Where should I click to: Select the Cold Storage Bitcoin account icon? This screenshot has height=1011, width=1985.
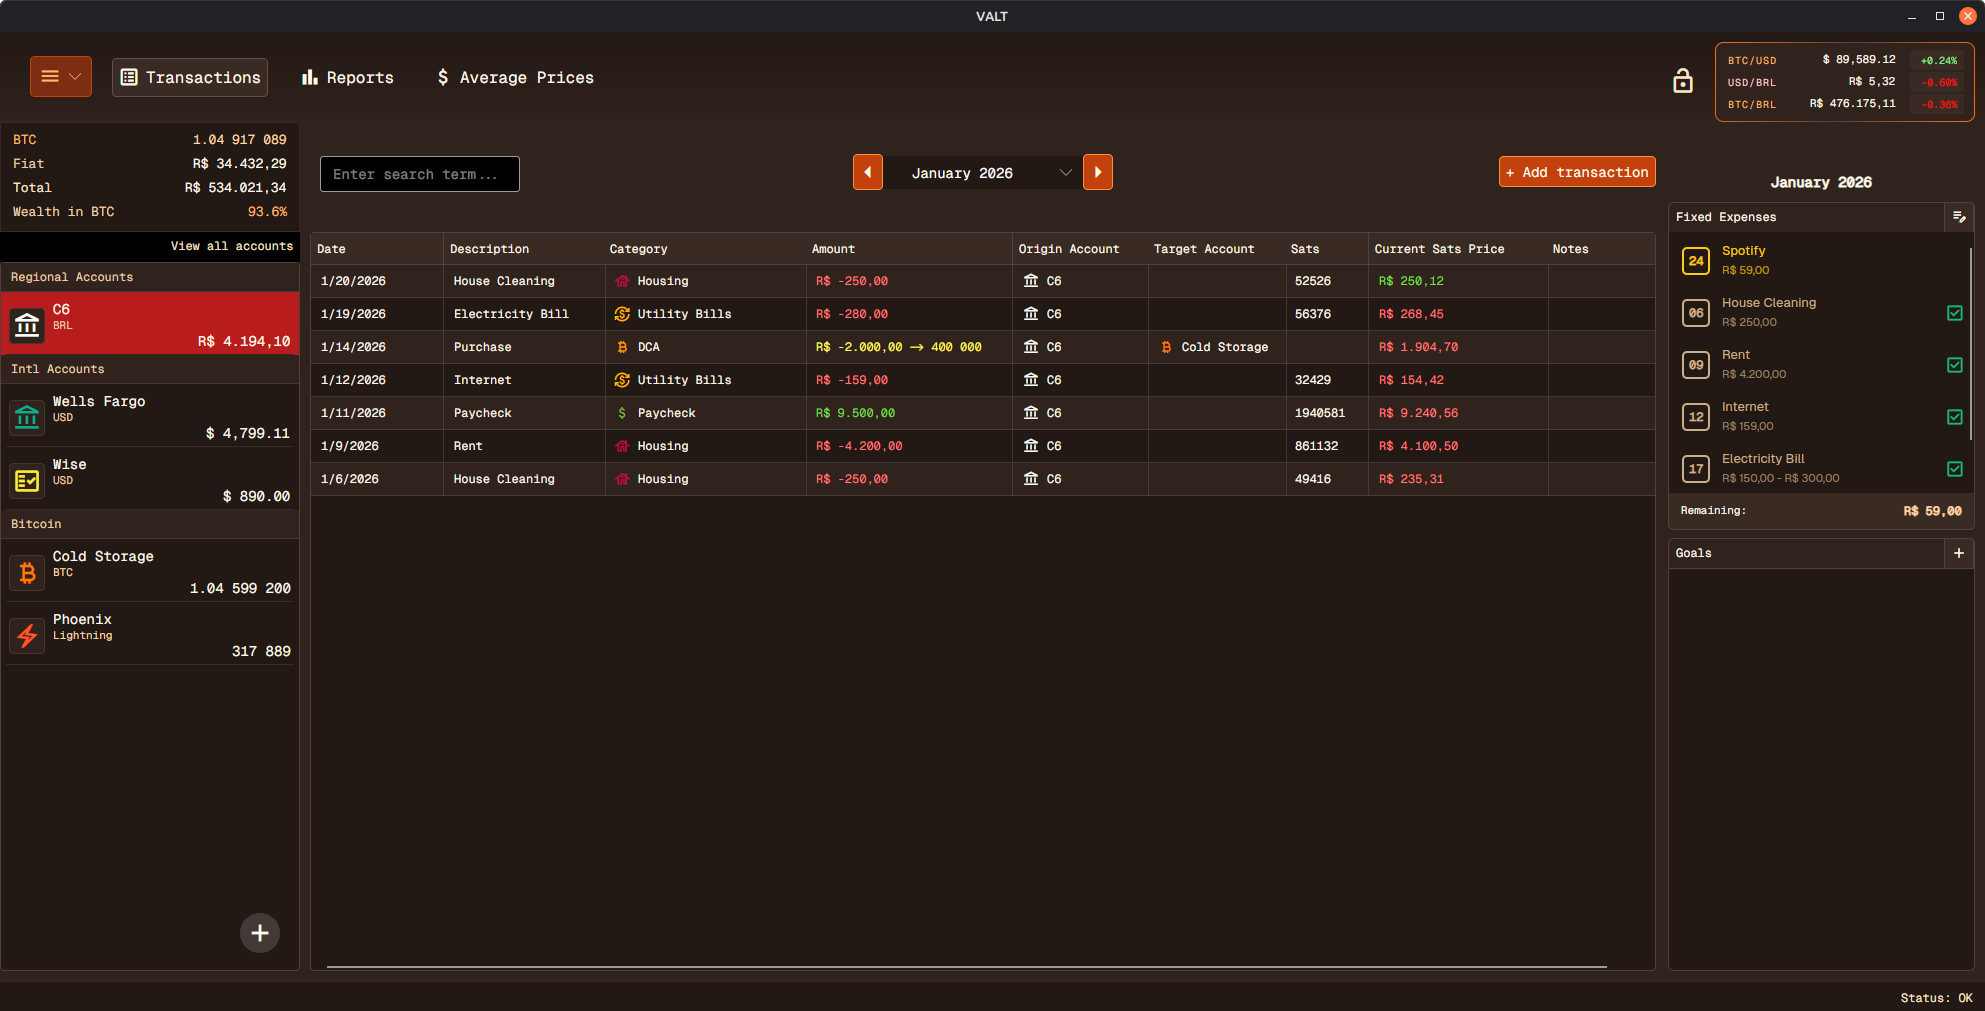tap(27, 572)
